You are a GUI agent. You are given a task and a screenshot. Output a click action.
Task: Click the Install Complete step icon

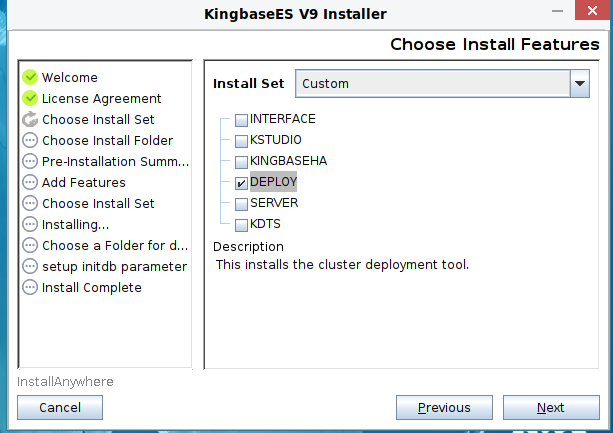pyautogui.click(x=30, y=287)
